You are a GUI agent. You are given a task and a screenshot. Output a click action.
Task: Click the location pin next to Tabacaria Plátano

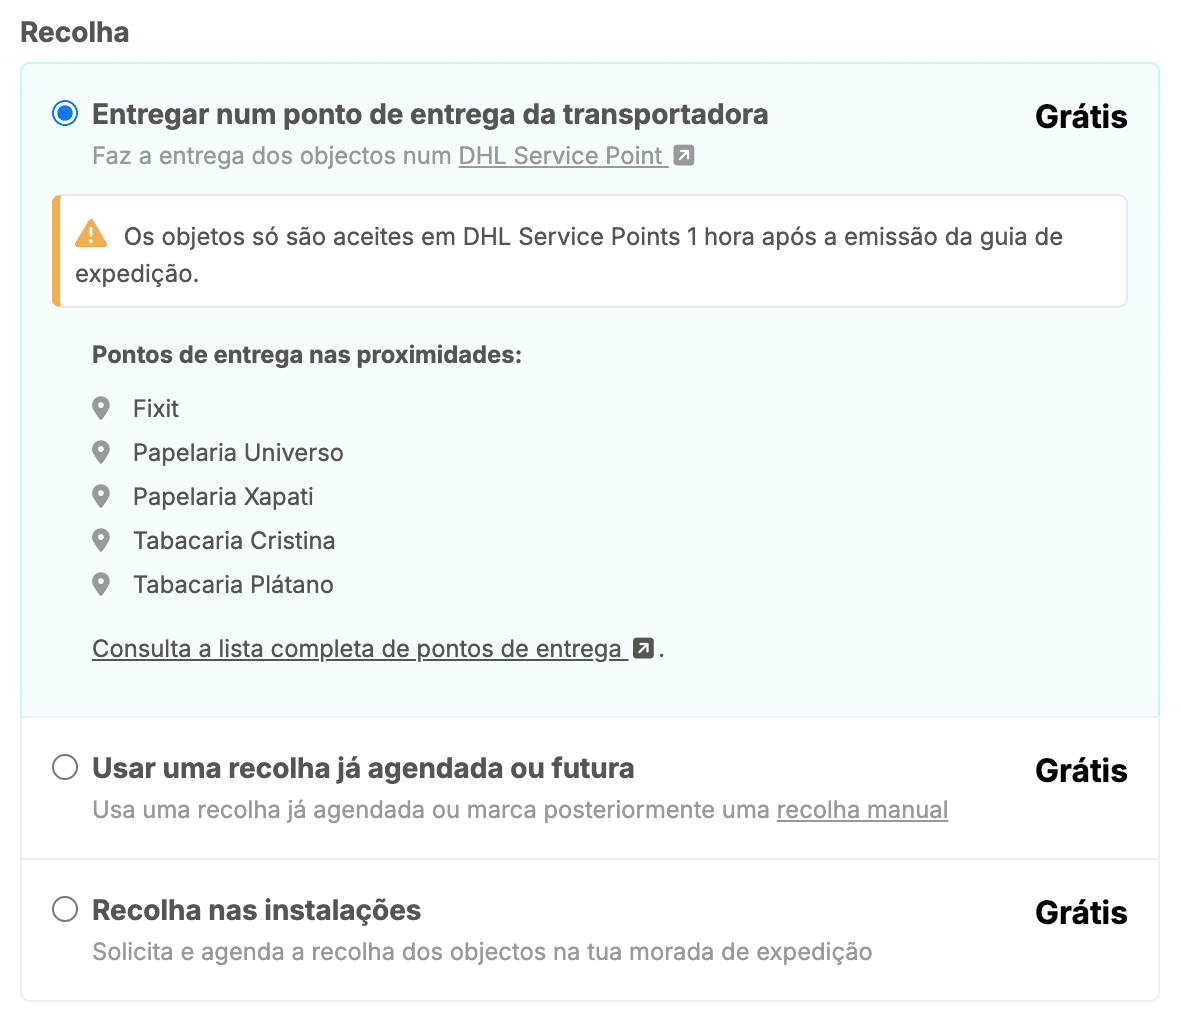(101, 584)
